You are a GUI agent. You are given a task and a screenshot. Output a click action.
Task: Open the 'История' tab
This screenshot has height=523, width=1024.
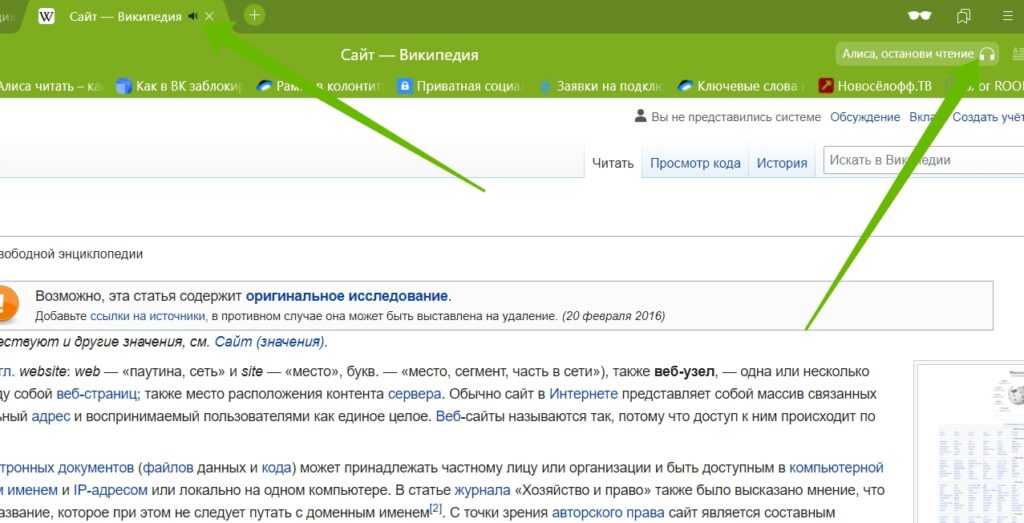point(781,163)
